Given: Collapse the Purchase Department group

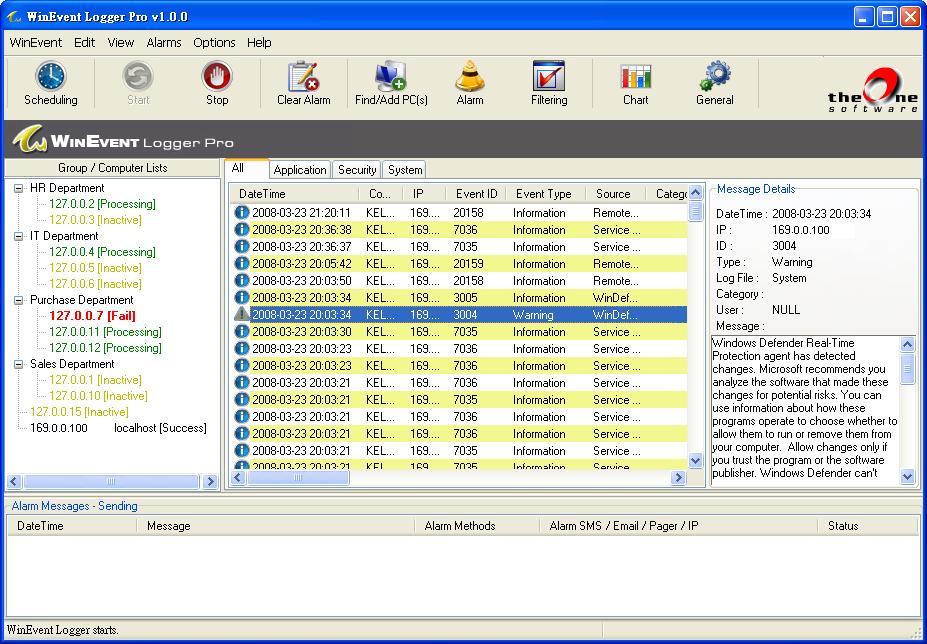Looking at the screenshot, I should 19,300.
